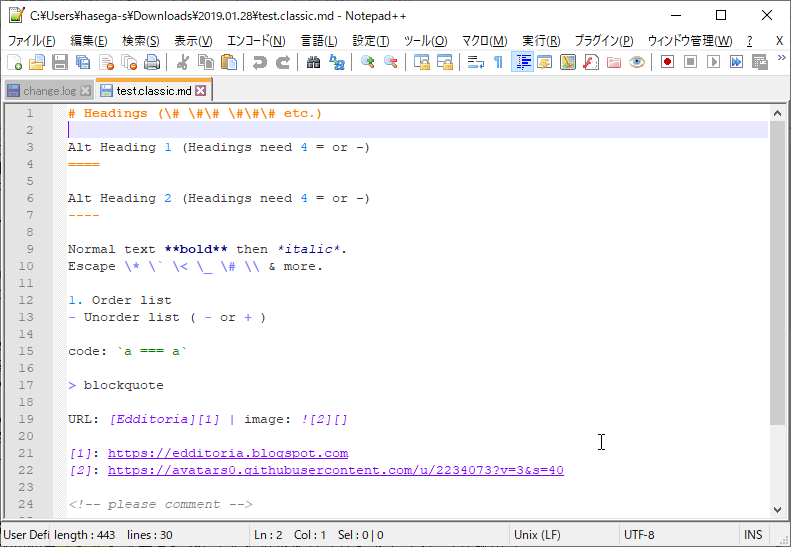Viewport: 791px width, 547px height.
Task: Open the 実行(R) menu
Action: click(x=541, y=41)
